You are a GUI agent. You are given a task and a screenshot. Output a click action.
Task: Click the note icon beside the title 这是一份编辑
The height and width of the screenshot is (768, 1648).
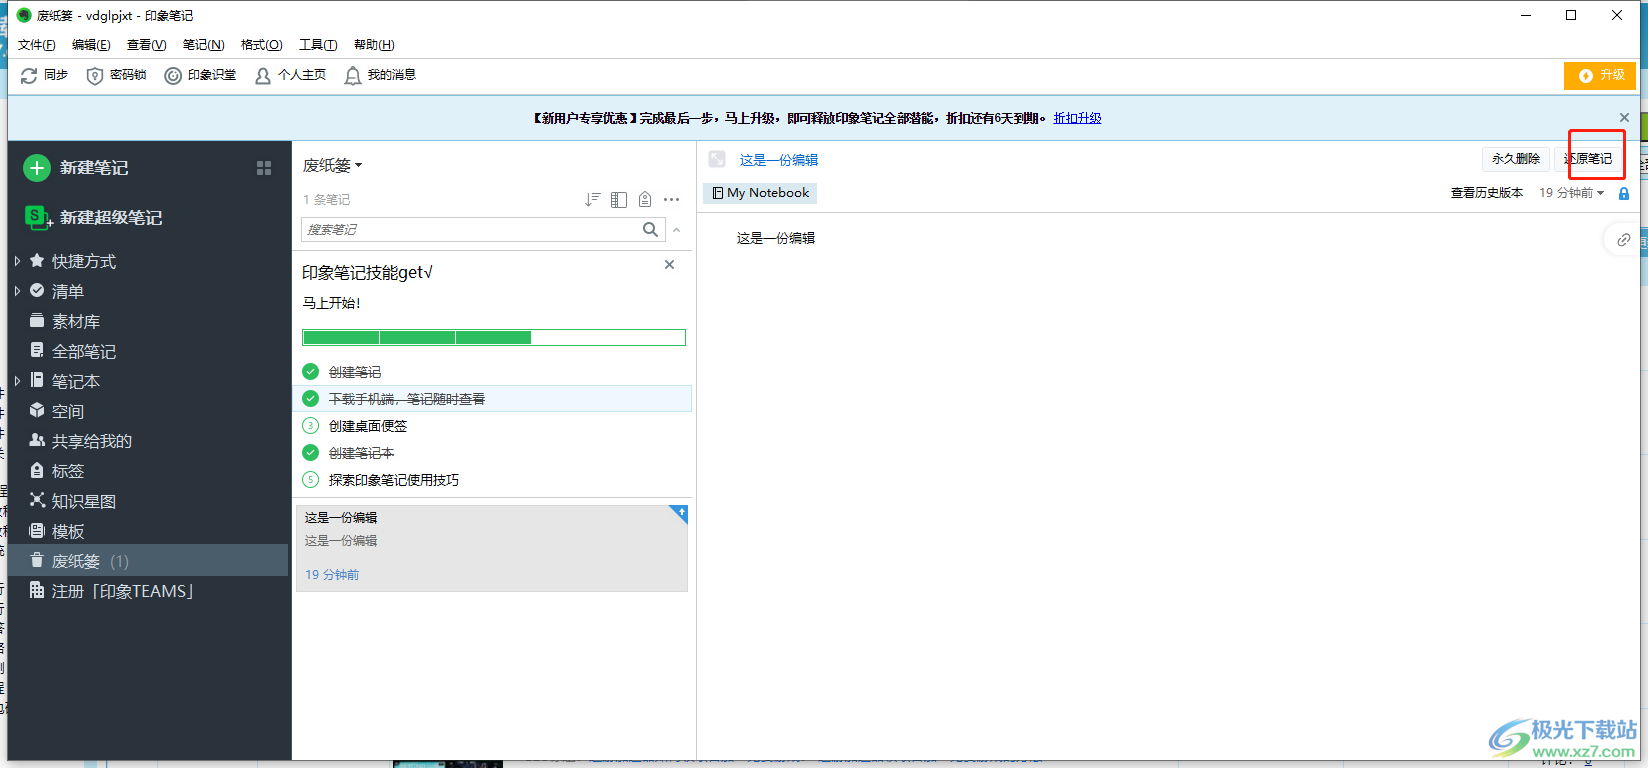click(717, 159)
